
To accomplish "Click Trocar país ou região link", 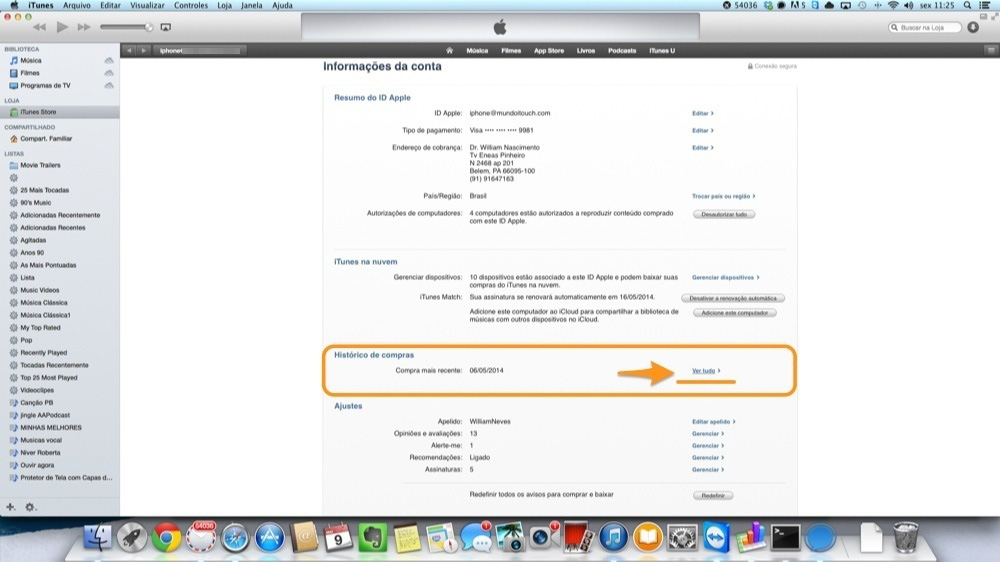I will click(x=723, y=196).
